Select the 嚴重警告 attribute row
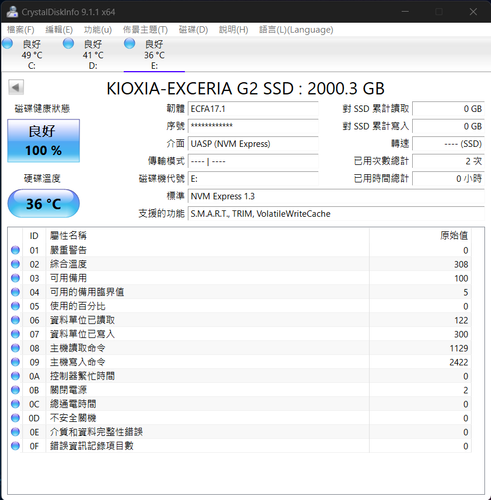Image resolution: width=491 pixels, height=500 pixels. tap(240, 250)
